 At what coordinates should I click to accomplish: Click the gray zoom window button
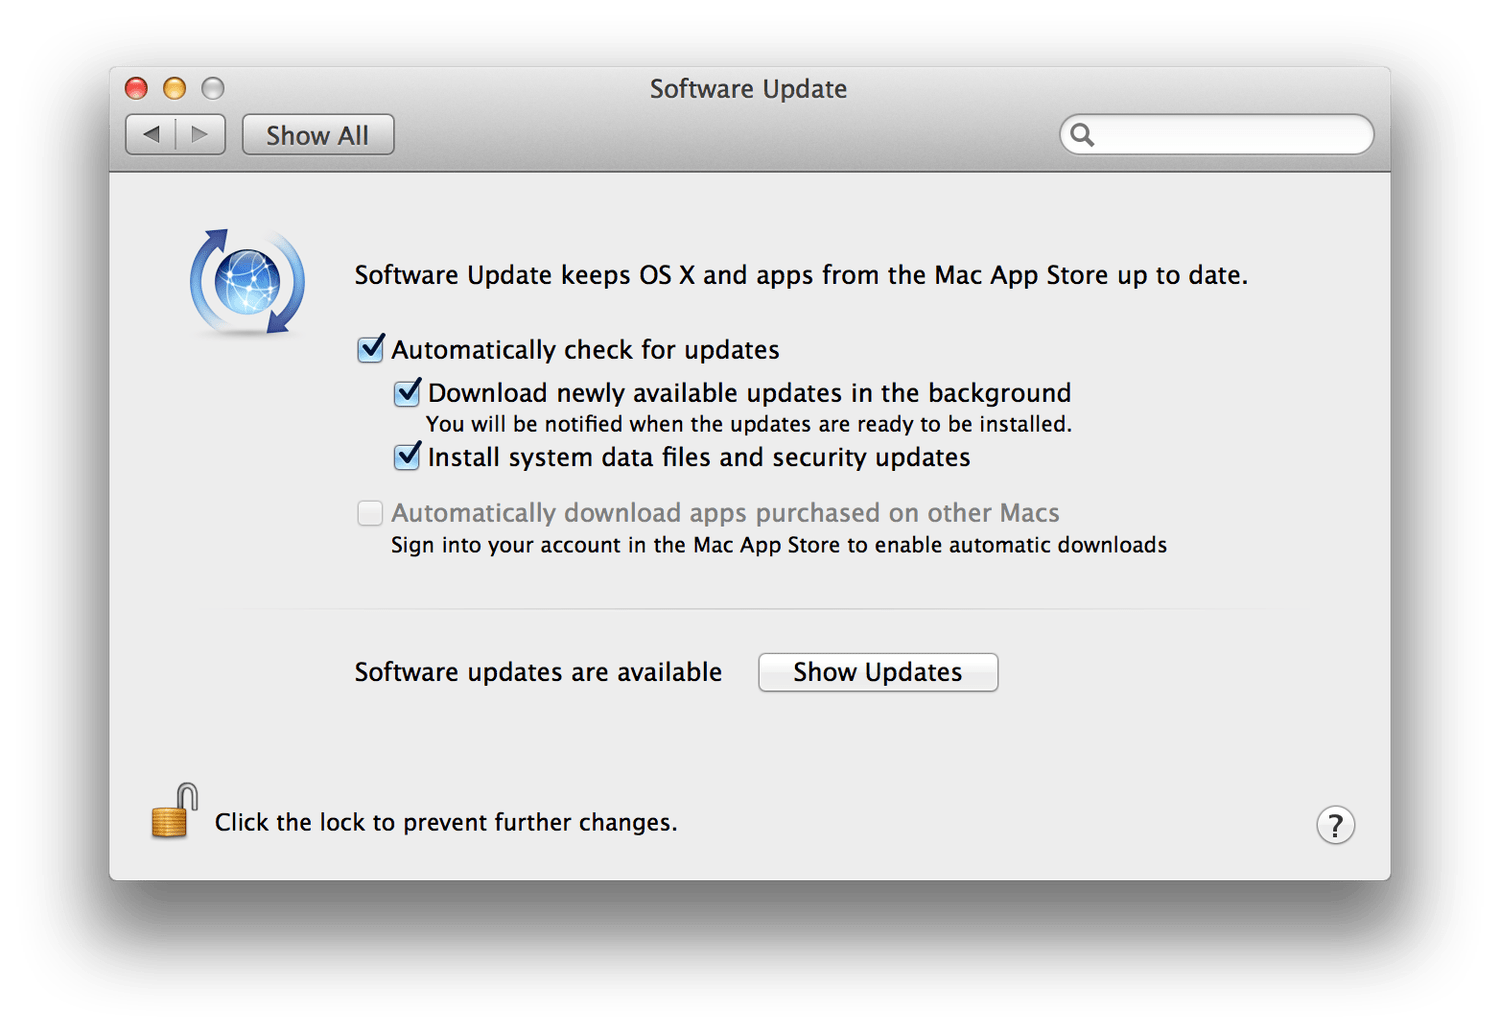tap(213, 89)
